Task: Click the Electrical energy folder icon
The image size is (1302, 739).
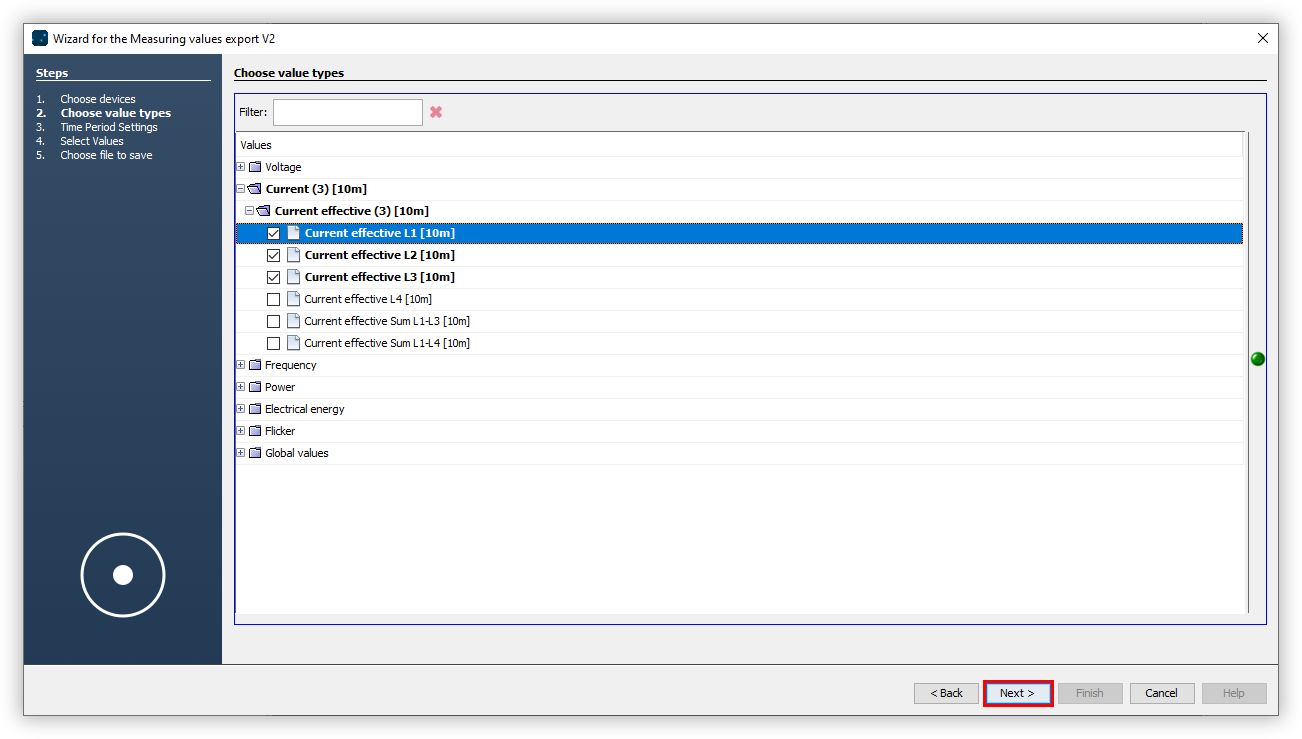Action: [255, 409]
